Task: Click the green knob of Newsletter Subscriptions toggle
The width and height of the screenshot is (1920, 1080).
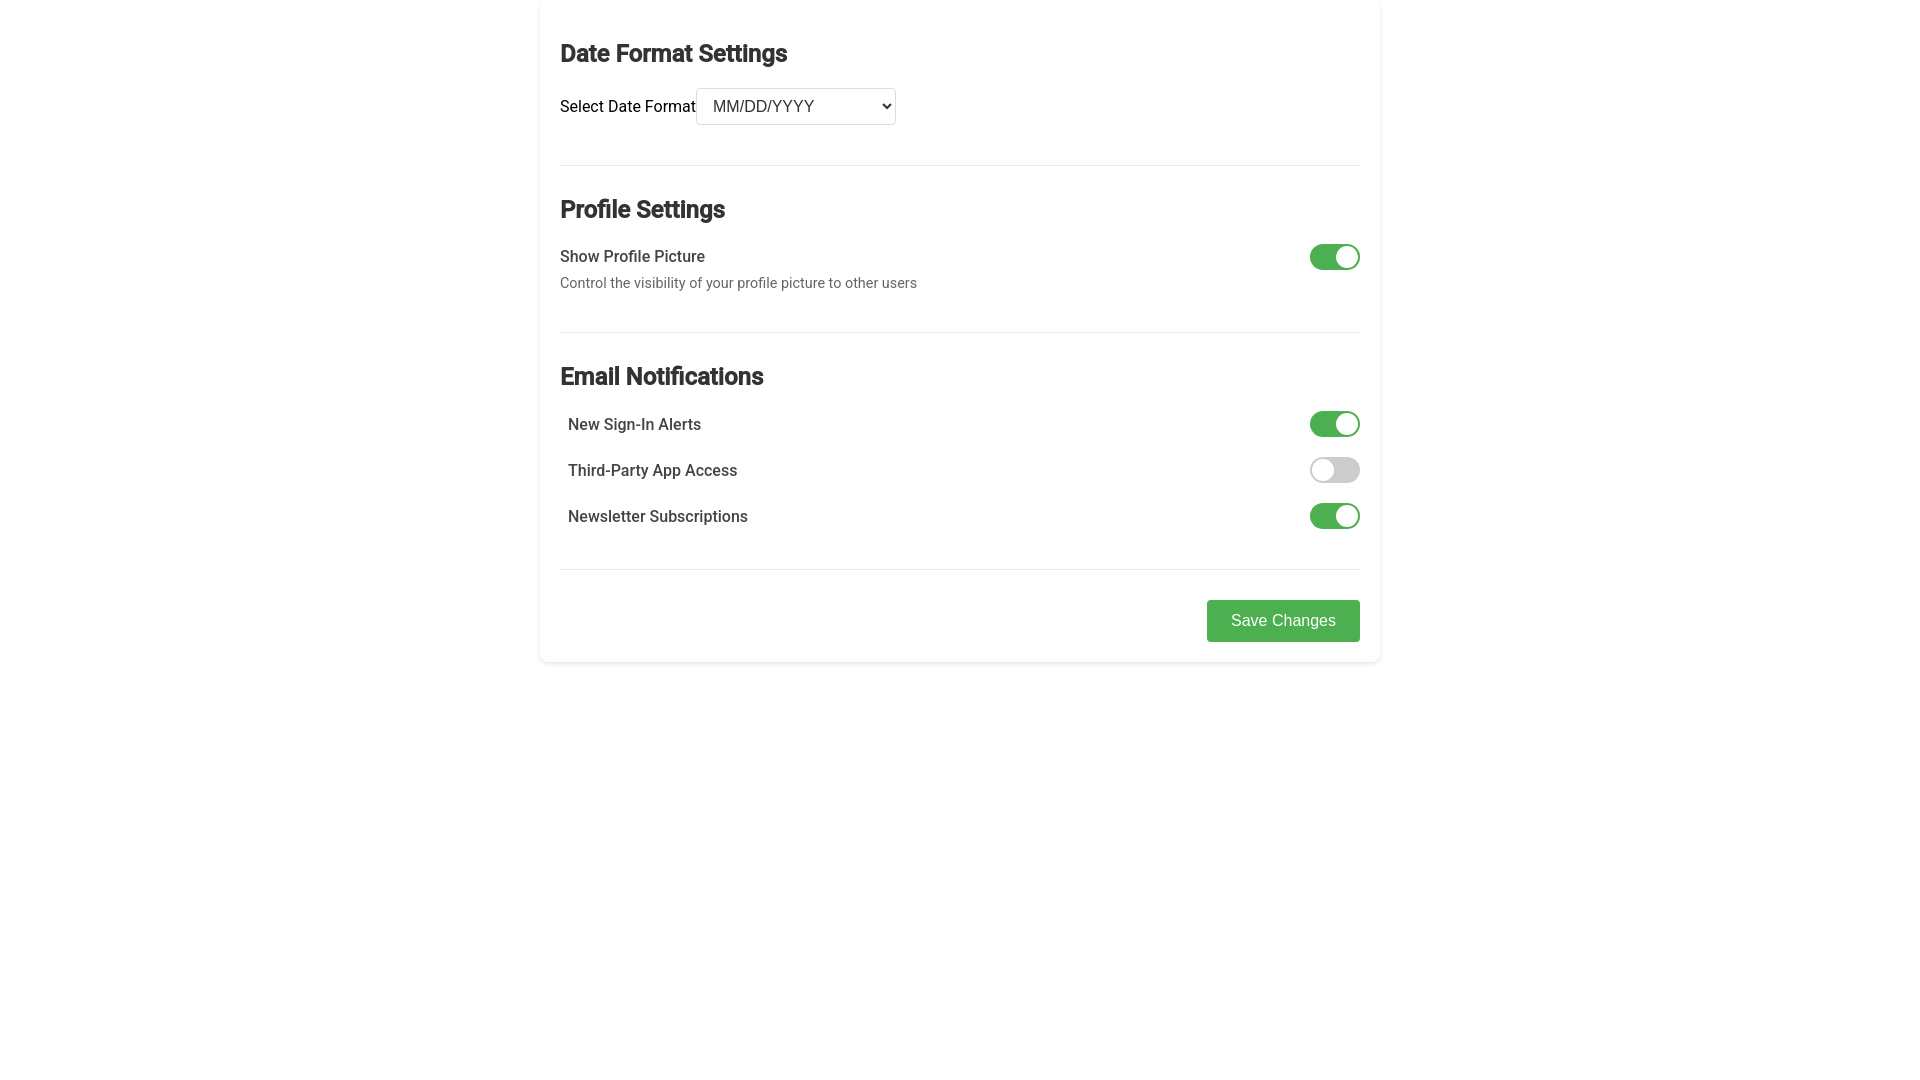Action: pyautogui.click(x=1345, y=516)
